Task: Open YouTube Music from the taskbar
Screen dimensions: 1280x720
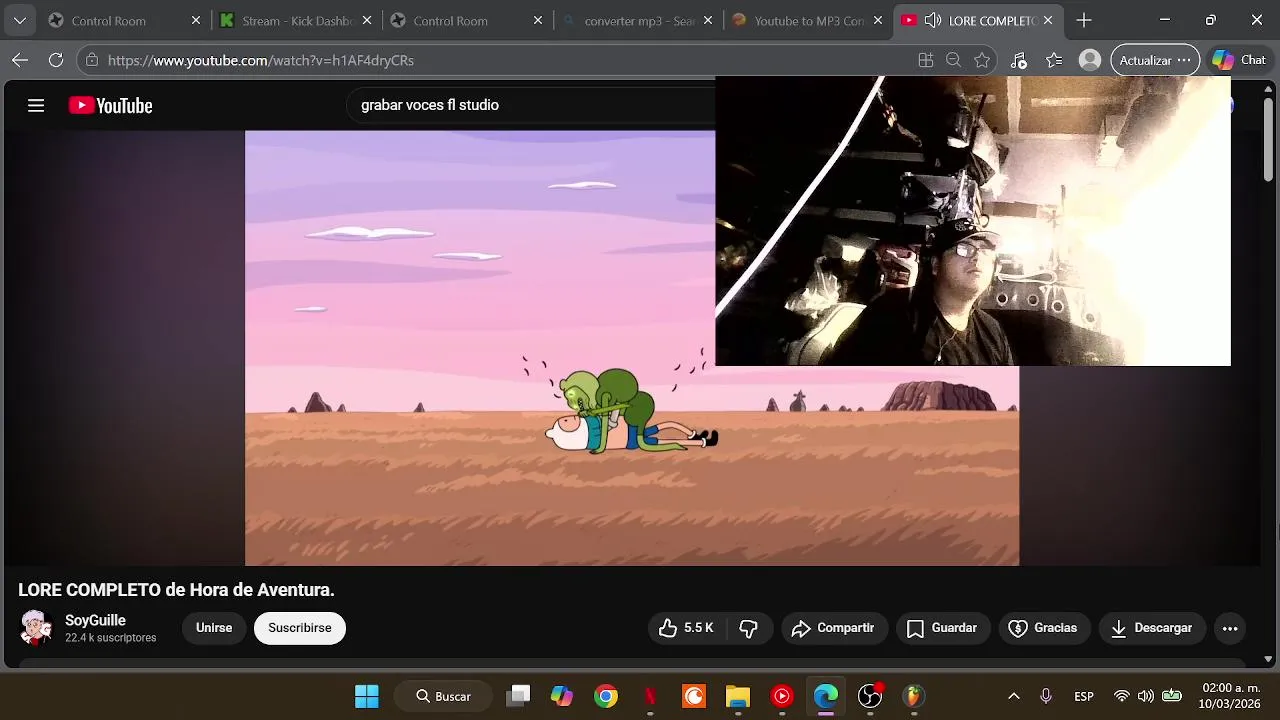Action: point(782,696)
